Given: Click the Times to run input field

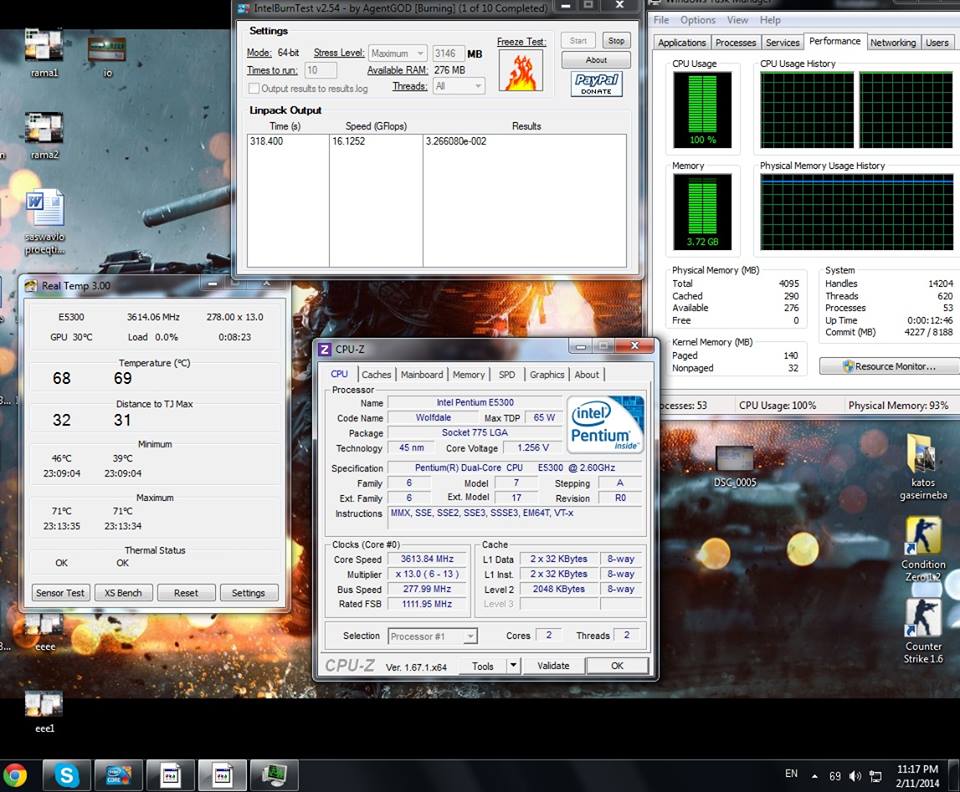Looking at the screenshot, I should point(321,70).
